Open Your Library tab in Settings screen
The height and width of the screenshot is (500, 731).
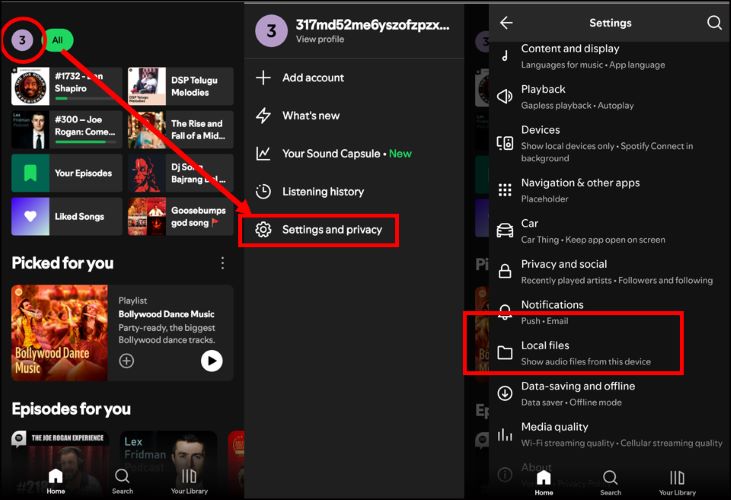(677, 482)
